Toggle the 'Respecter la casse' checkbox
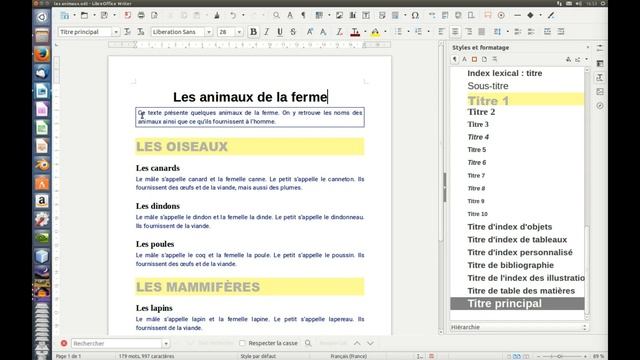 [x=242, y=343]
